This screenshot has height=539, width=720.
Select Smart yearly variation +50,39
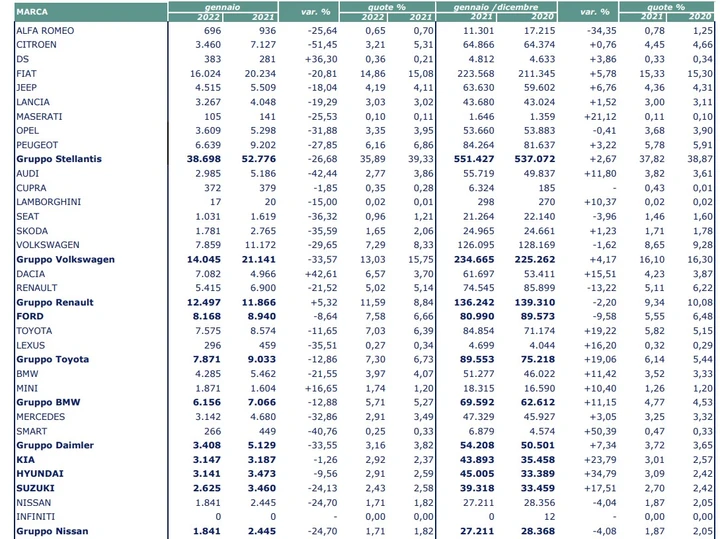point(600,432)
